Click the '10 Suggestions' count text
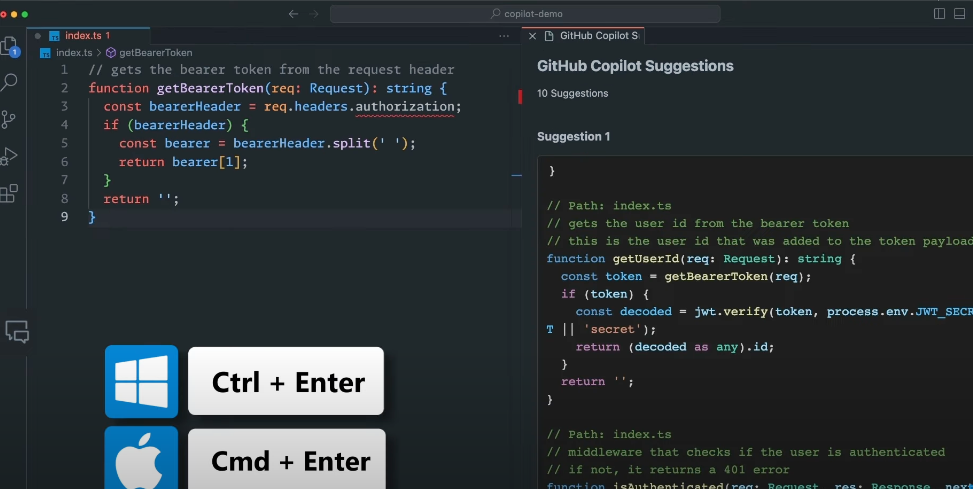 coord(572,93)
